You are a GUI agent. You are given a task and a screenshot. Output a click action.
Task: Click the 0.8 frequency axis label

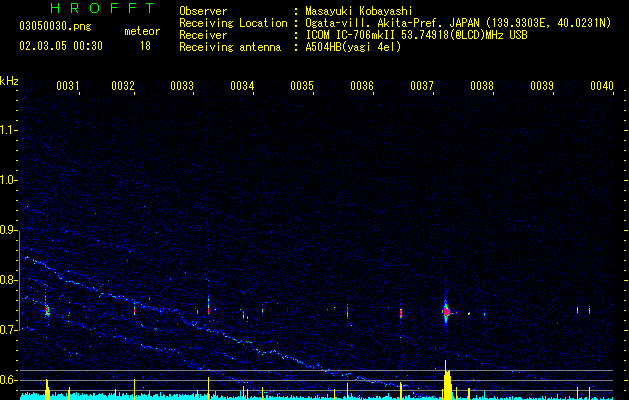8,280
